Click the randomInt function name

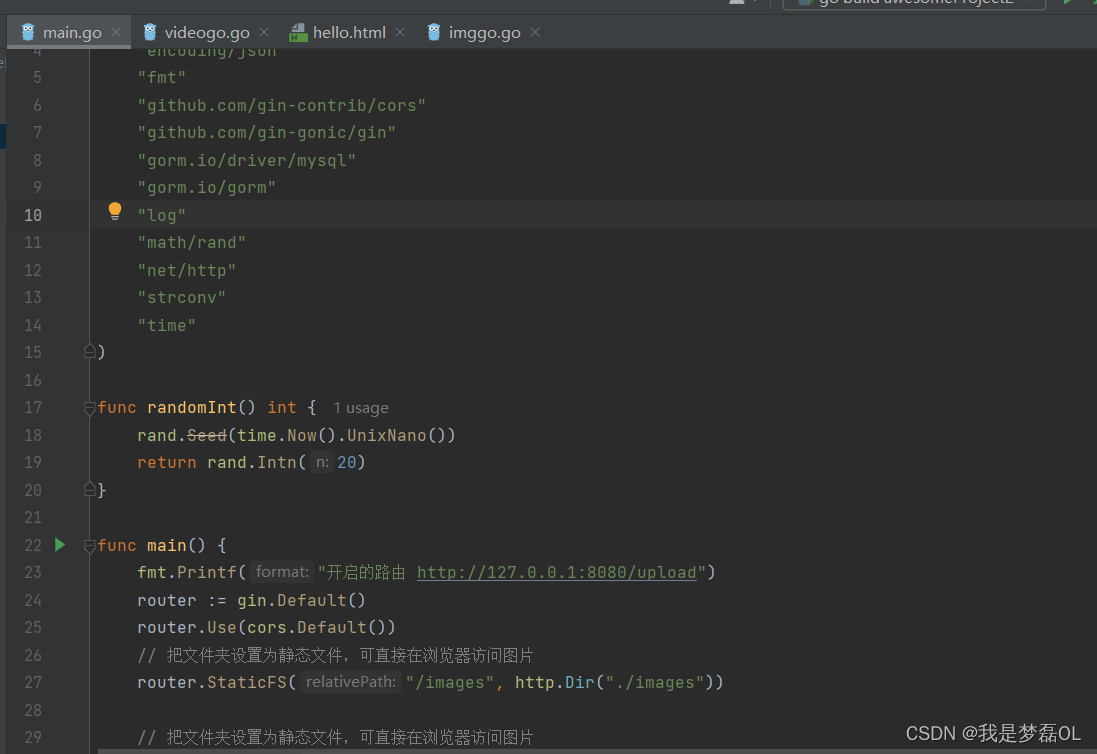pyautogui.click(x=192, y=408)
